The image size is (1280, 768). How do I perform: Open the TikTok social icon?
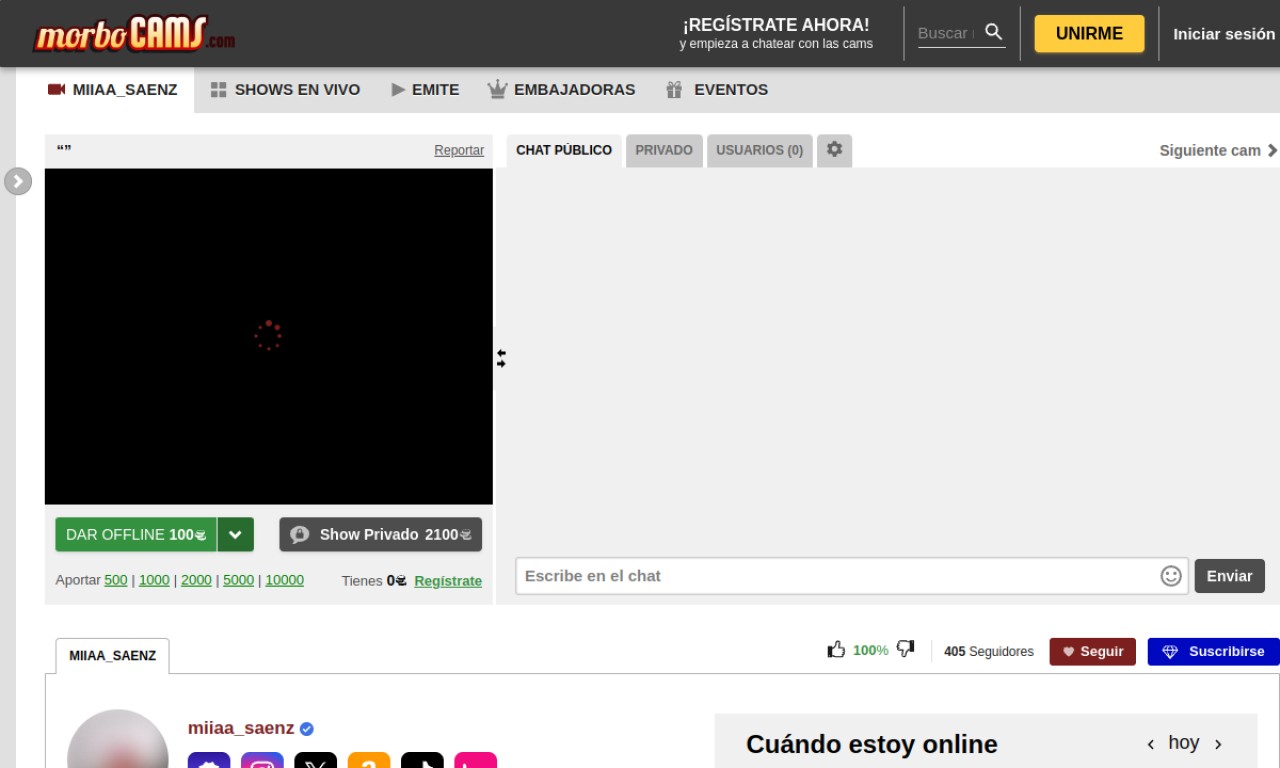[422, 761]
